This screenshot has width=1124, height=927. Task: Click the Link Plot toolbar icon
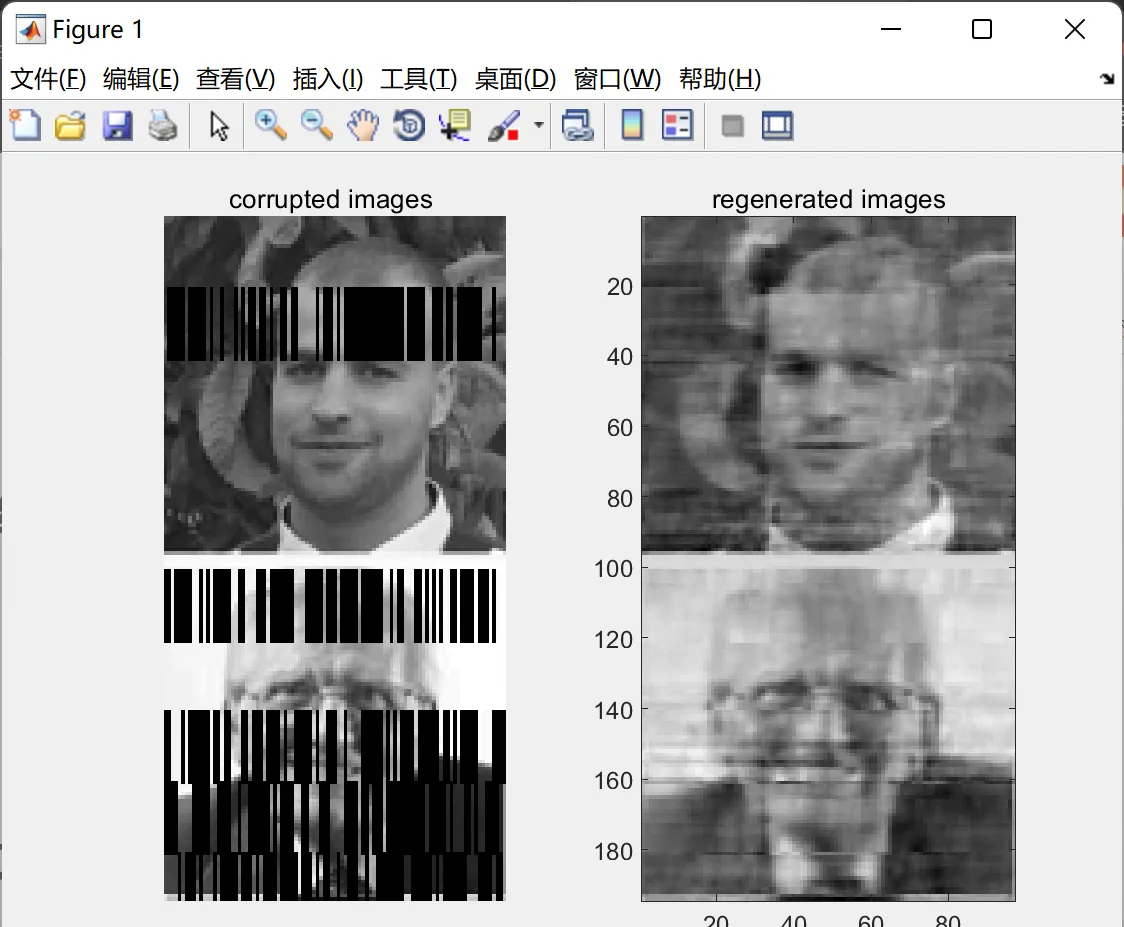[x=578, y=125]
